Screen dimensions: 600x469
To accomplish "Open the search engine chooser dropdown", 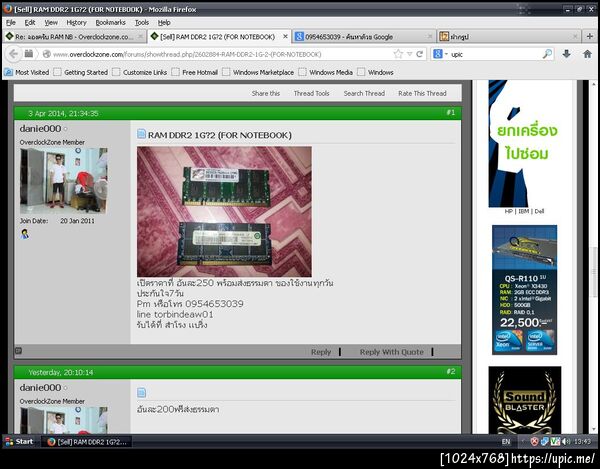I will click(440, 54).
